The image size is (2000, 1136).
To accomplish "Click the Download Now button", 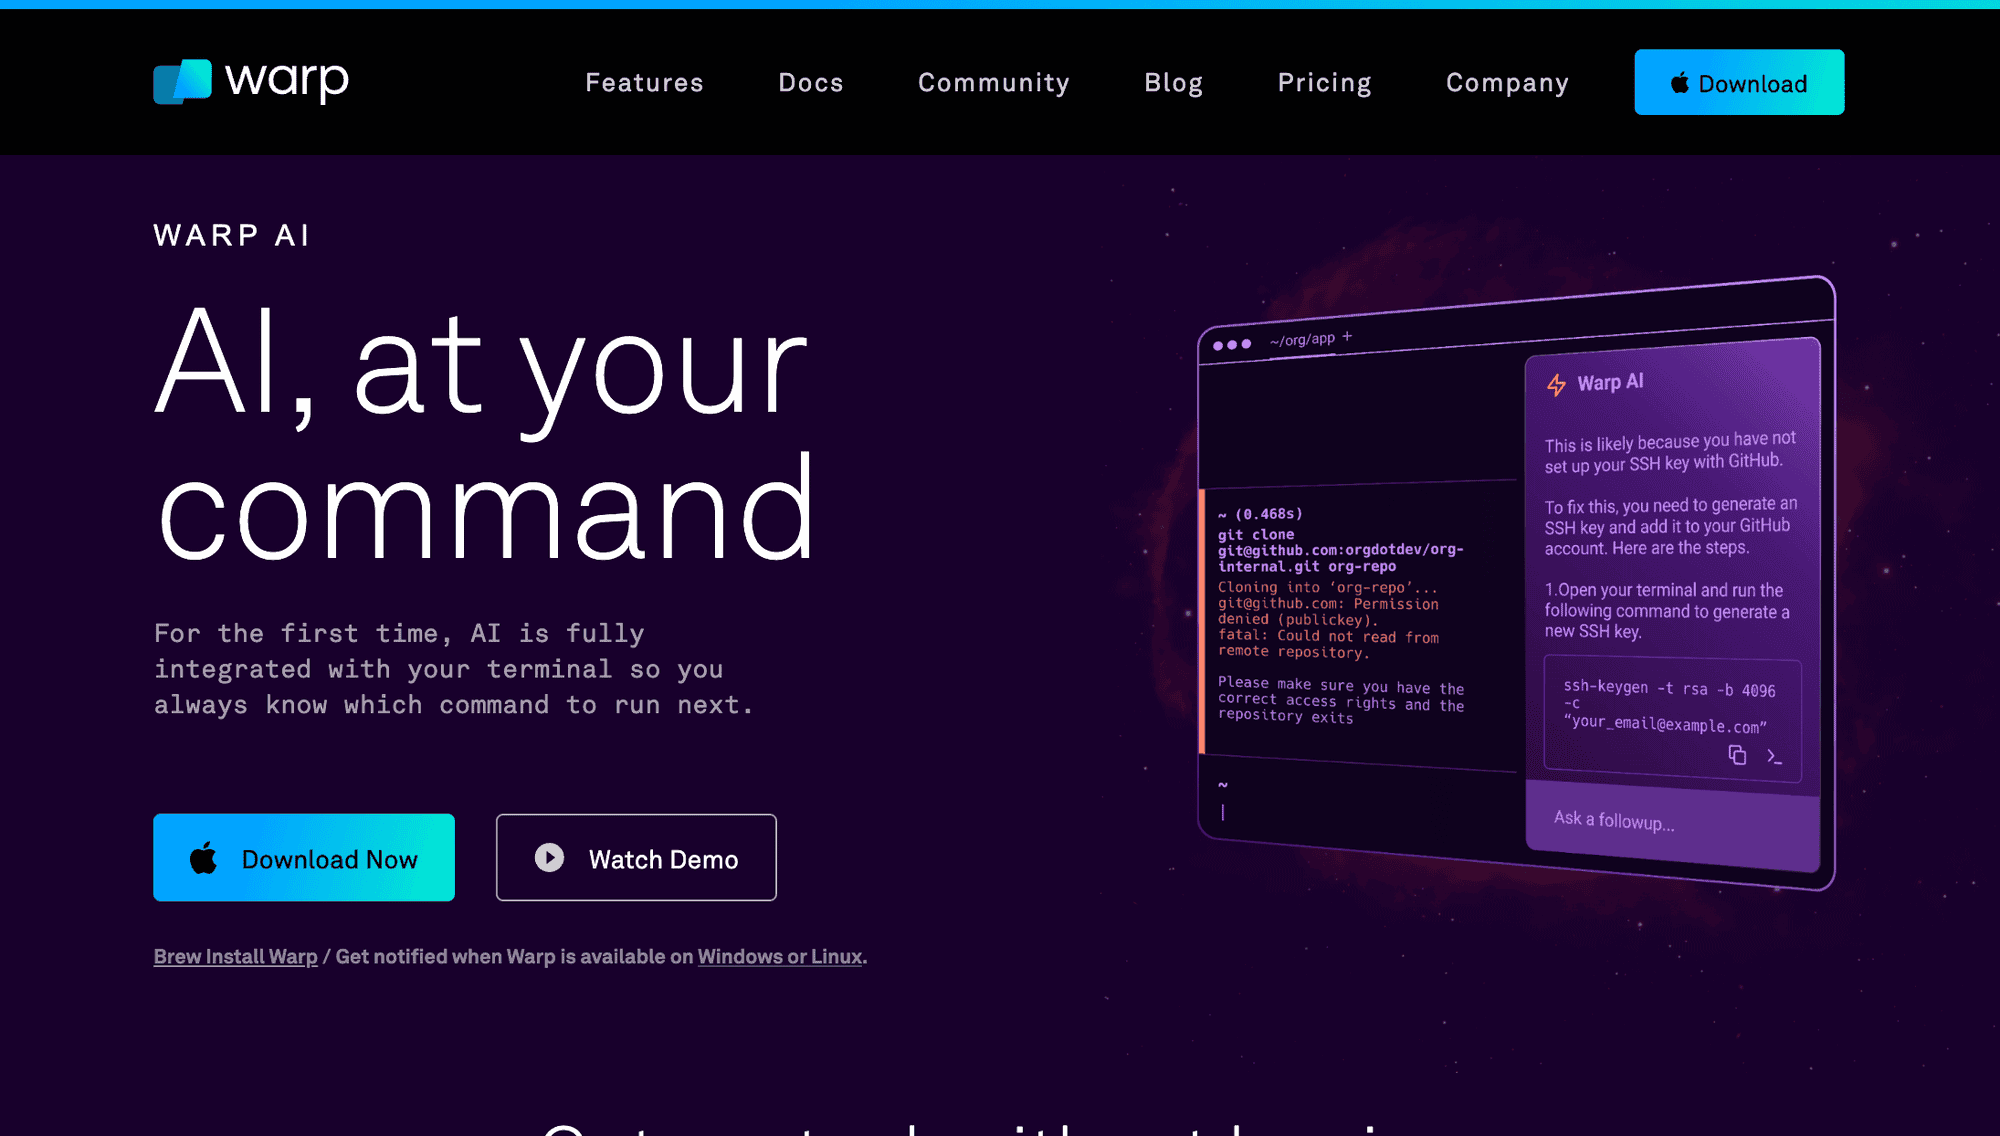I will 304,857.
